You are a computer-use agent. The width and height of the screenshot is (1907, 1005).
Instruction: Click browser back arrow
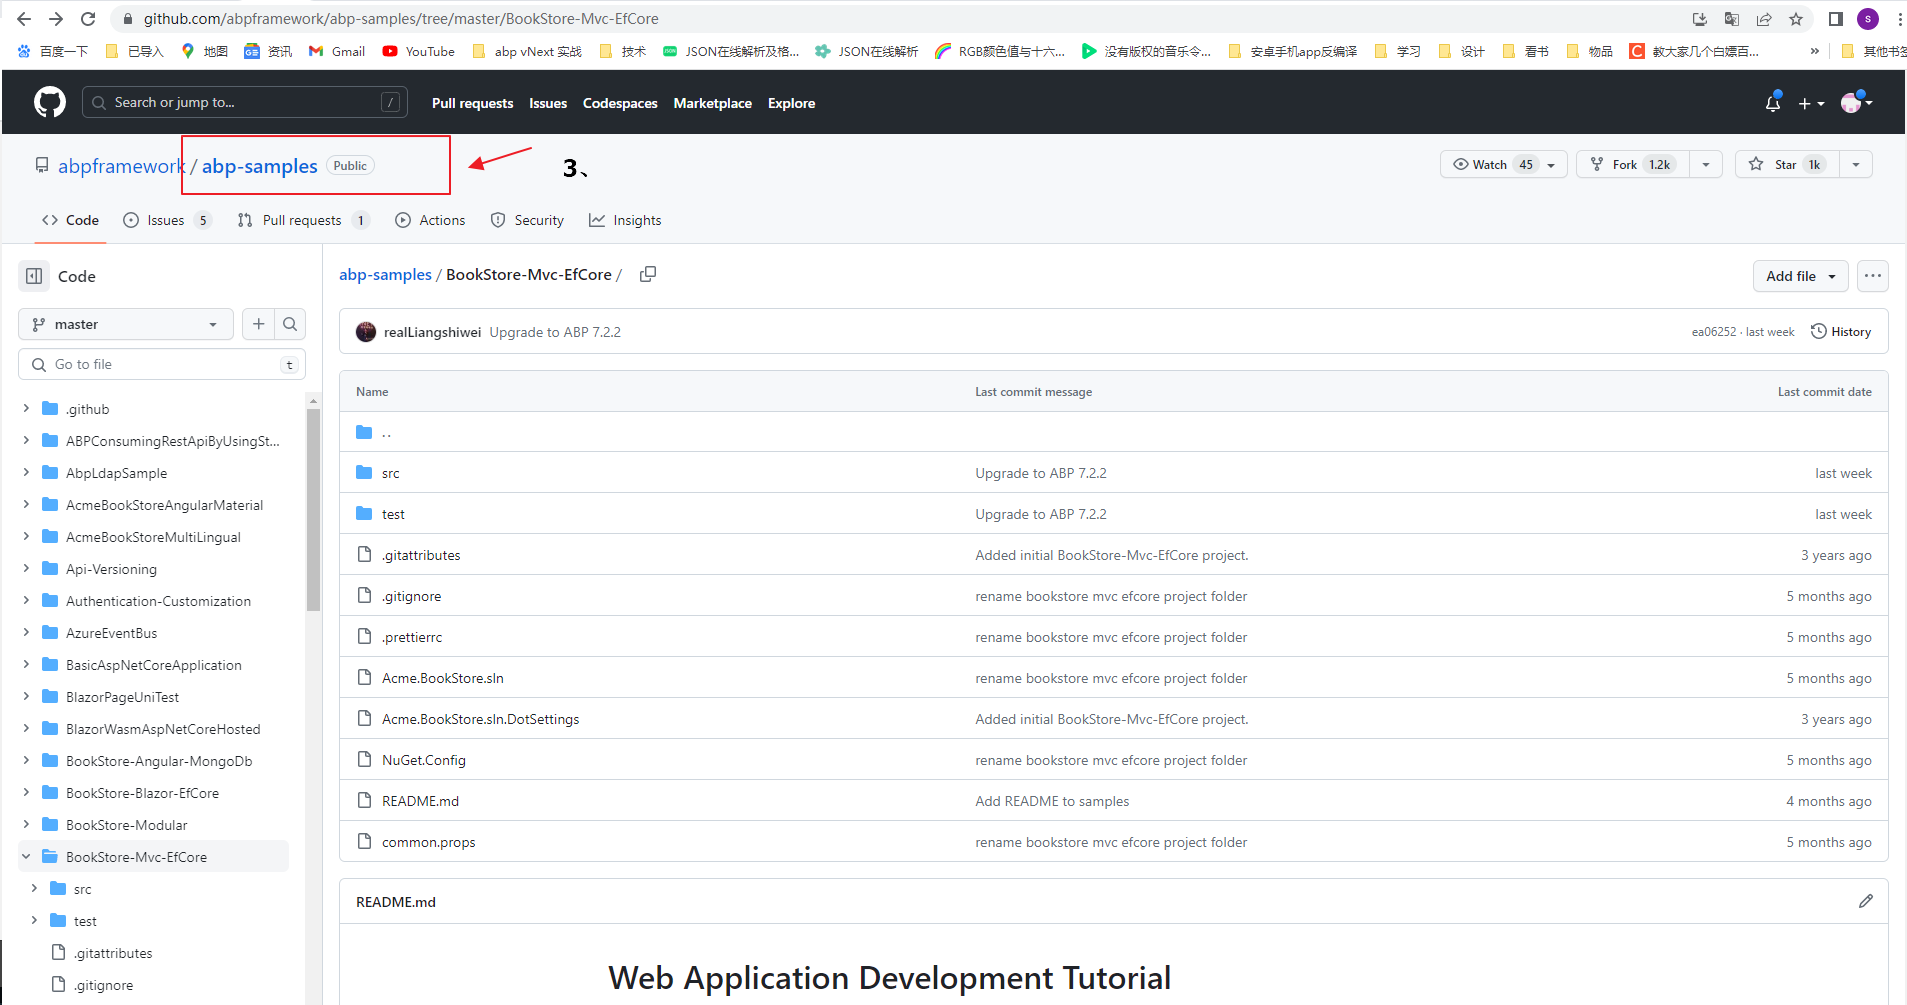[24, 19]
